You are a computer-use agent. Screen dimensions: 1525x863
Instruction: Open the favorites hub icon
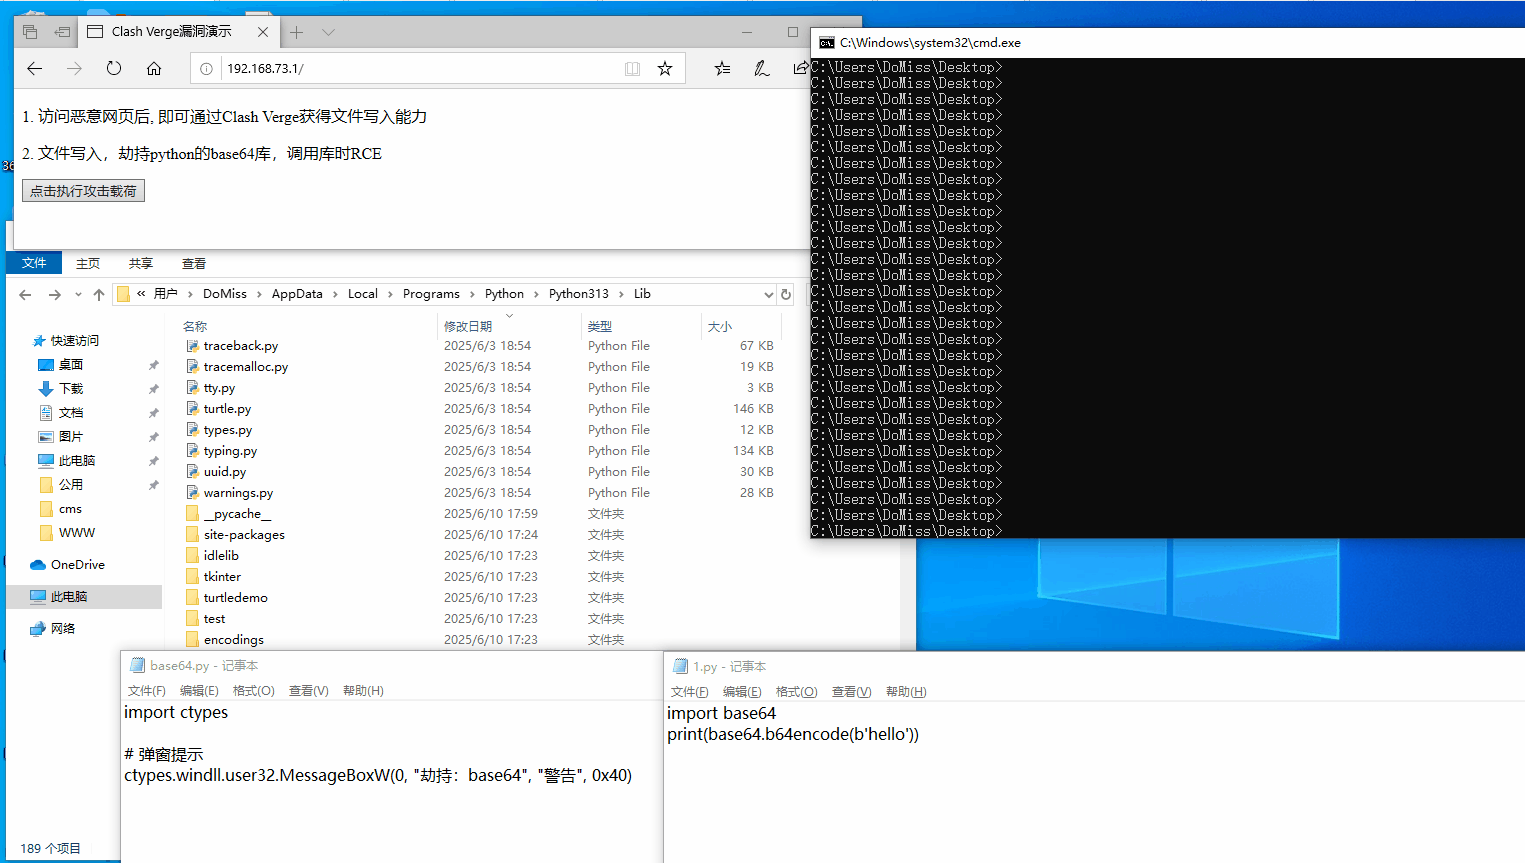tap(722, 68)
